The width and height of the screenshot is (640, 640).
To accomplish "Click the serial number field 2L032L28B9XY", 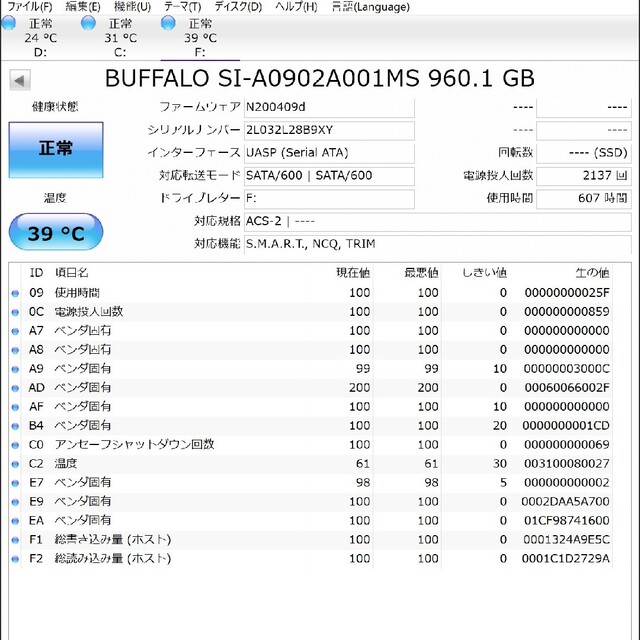I will point(329,130).
